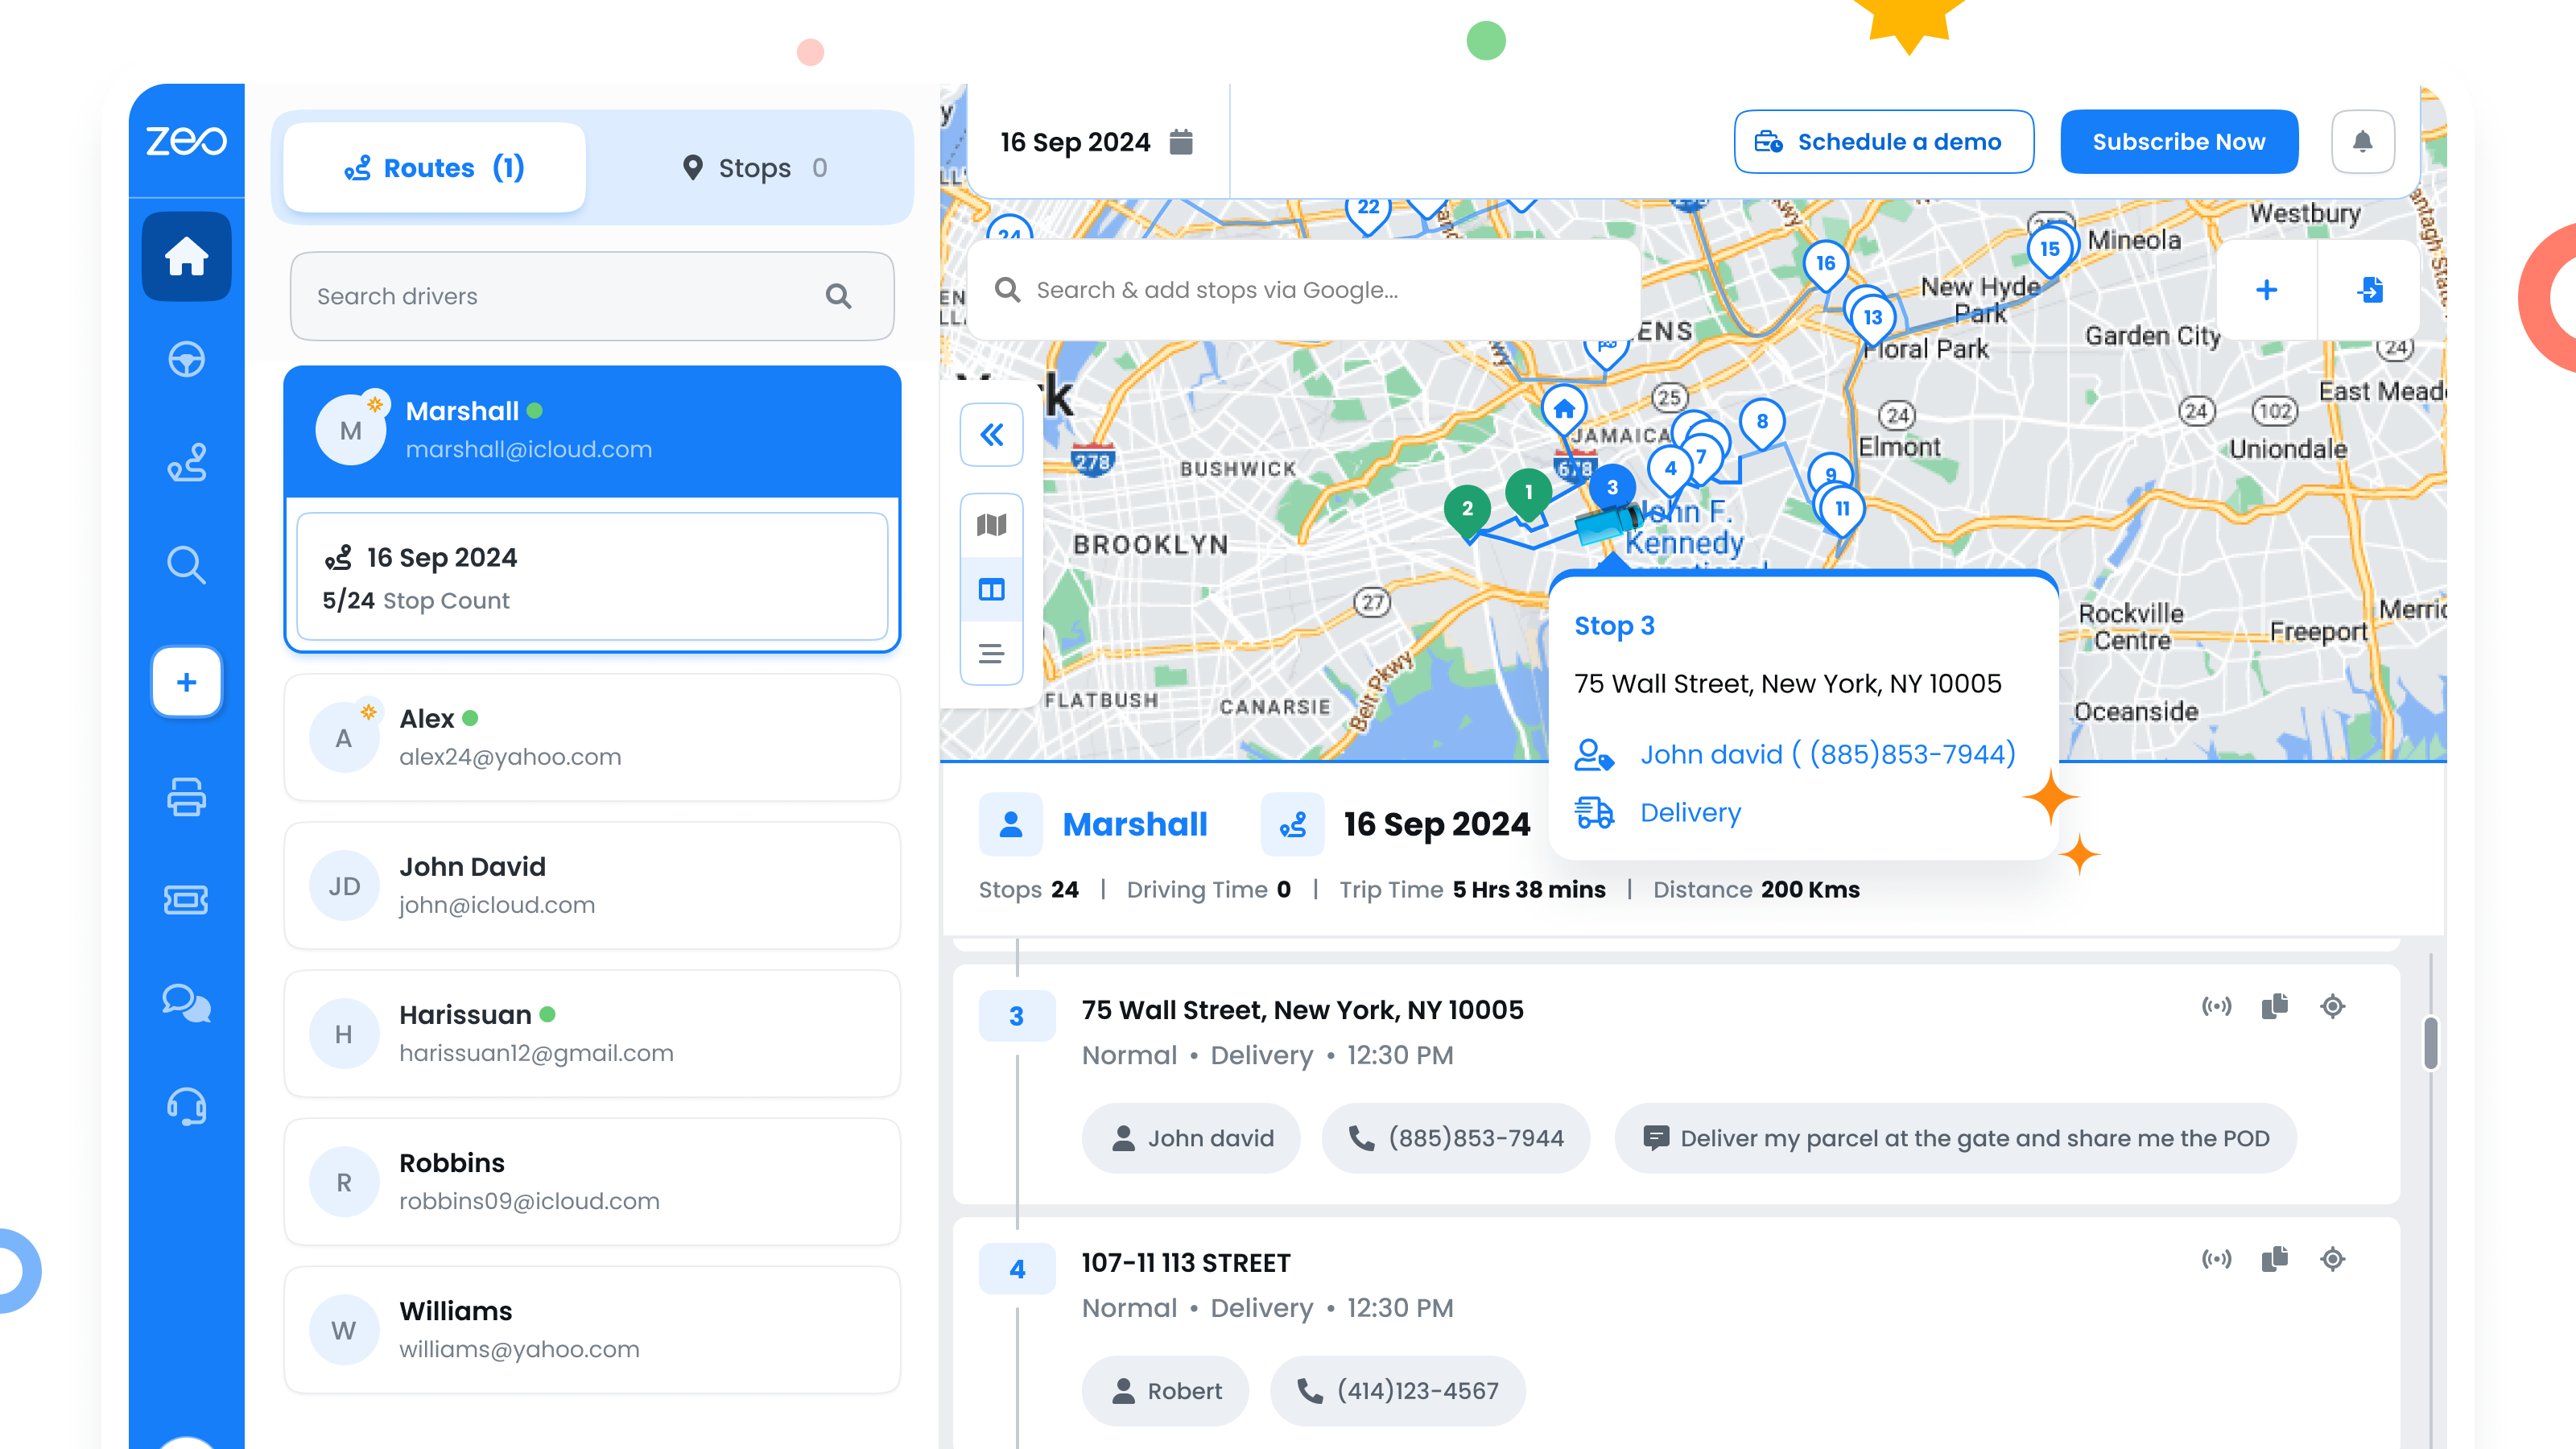The width and height of the screenshot is (2576, 1449).
Task: Click copy icon on stop 4 row
Action: [2274, 1259]
